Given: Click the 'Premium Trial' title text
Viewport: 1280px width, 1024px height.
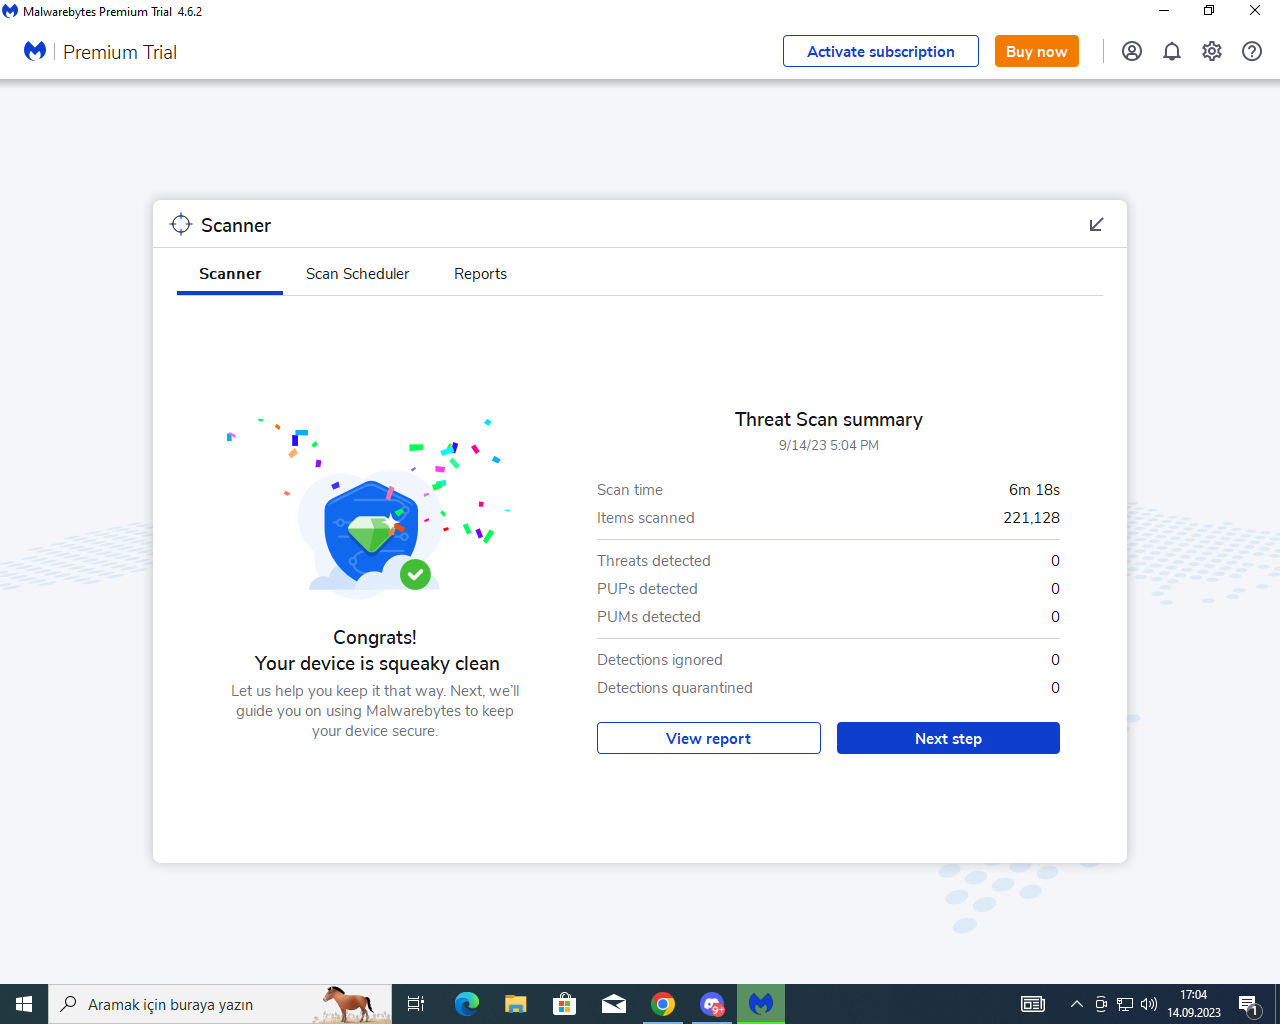Looking at the screenshot, I should [120, 52].
